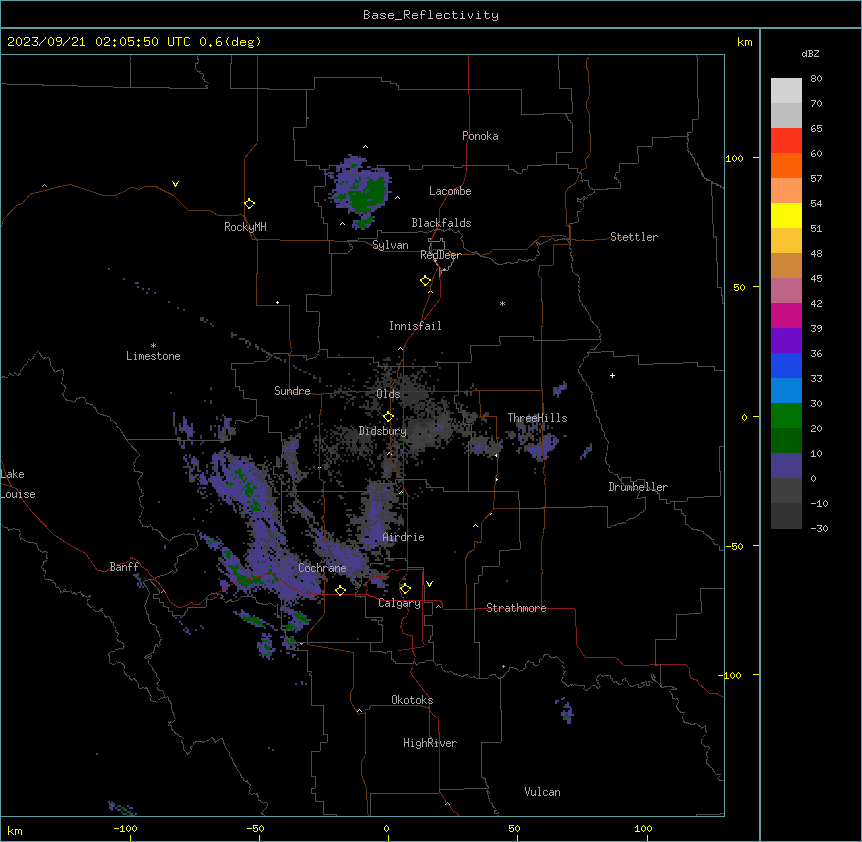Click the yellow v marker northwest of RockyMH
This screenshot has width=862, height=842.
pos(175,184)
